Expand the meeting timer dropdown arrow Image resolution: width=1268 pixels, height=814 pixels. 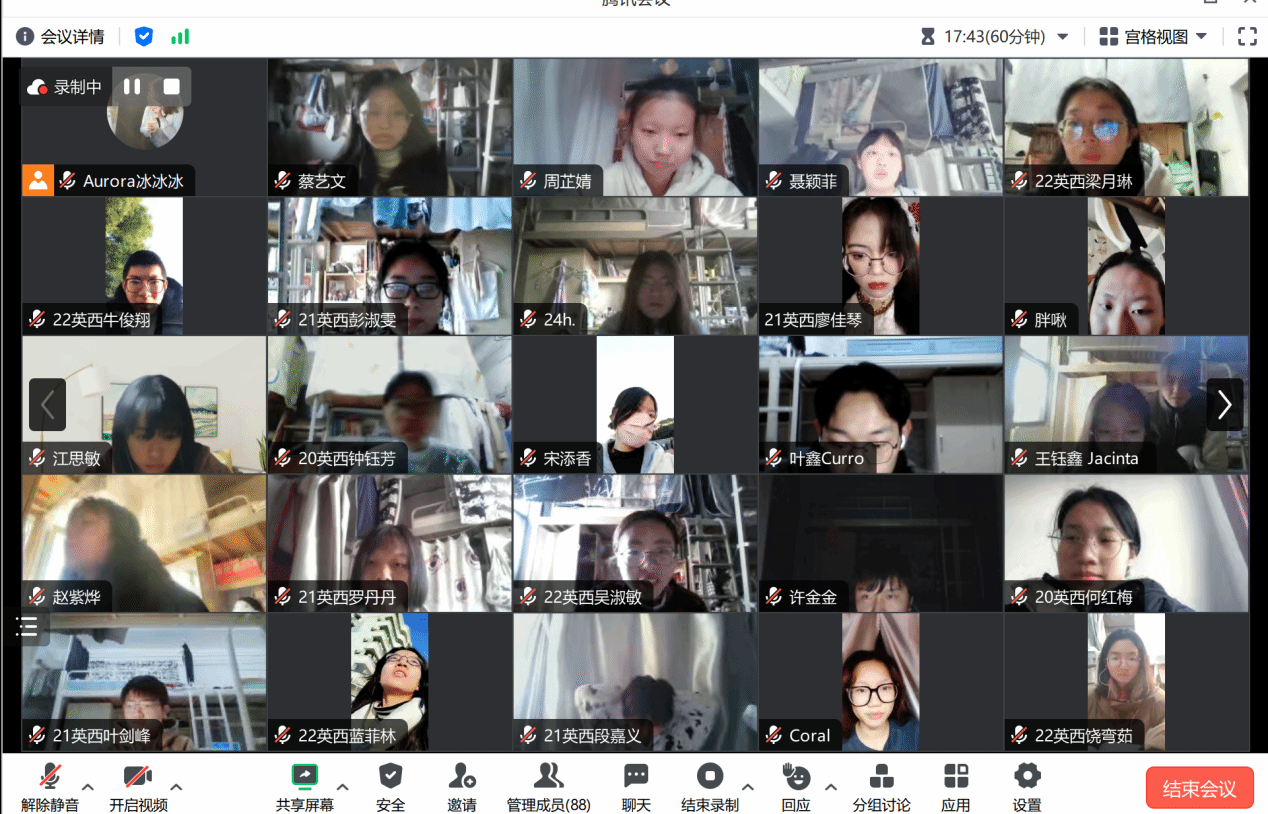click(x=1063, y=37)
